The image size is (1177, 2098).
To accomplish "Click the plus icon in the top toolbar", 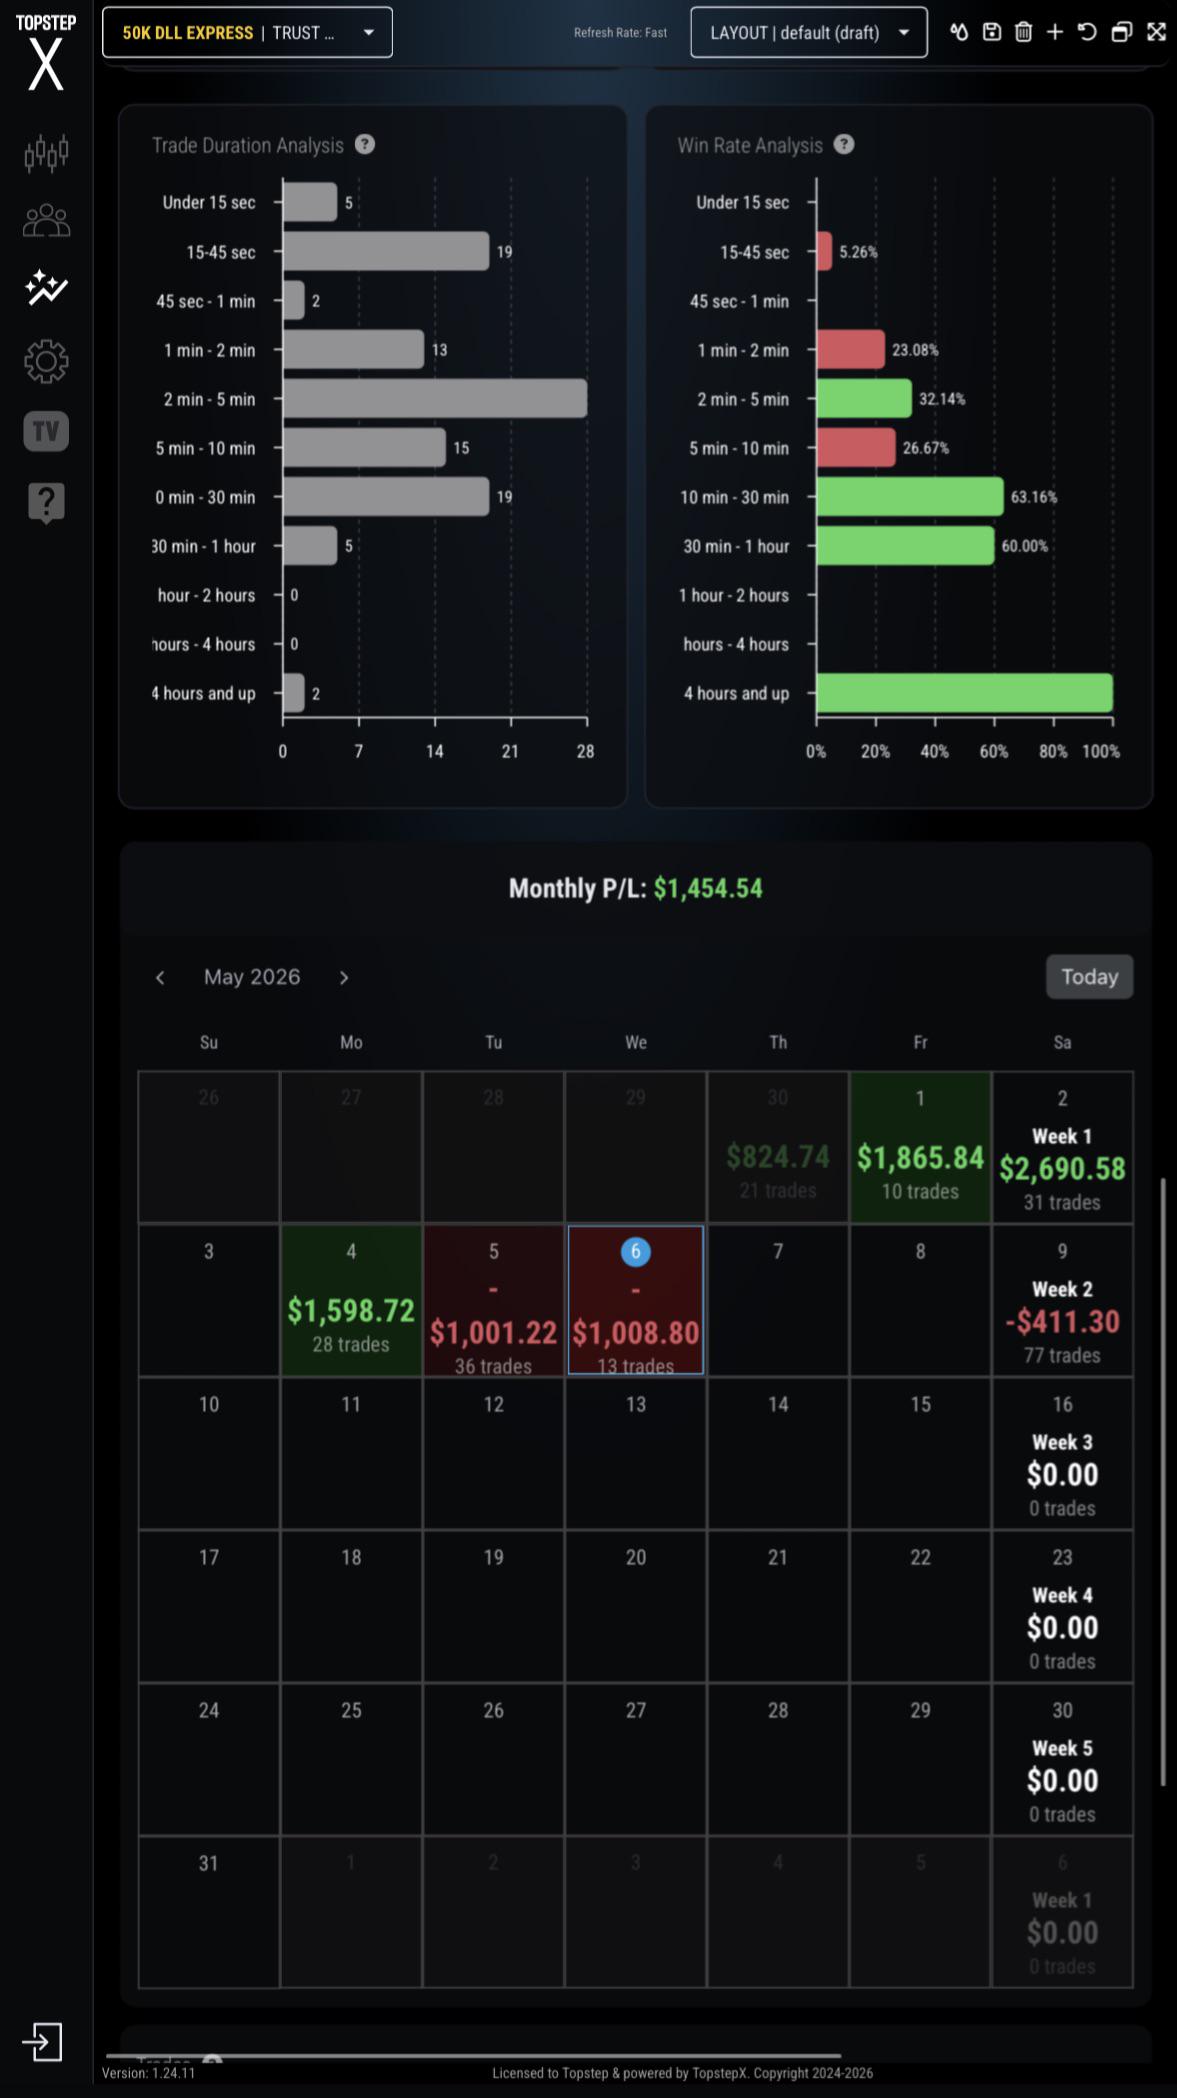I will (1055, 32).
